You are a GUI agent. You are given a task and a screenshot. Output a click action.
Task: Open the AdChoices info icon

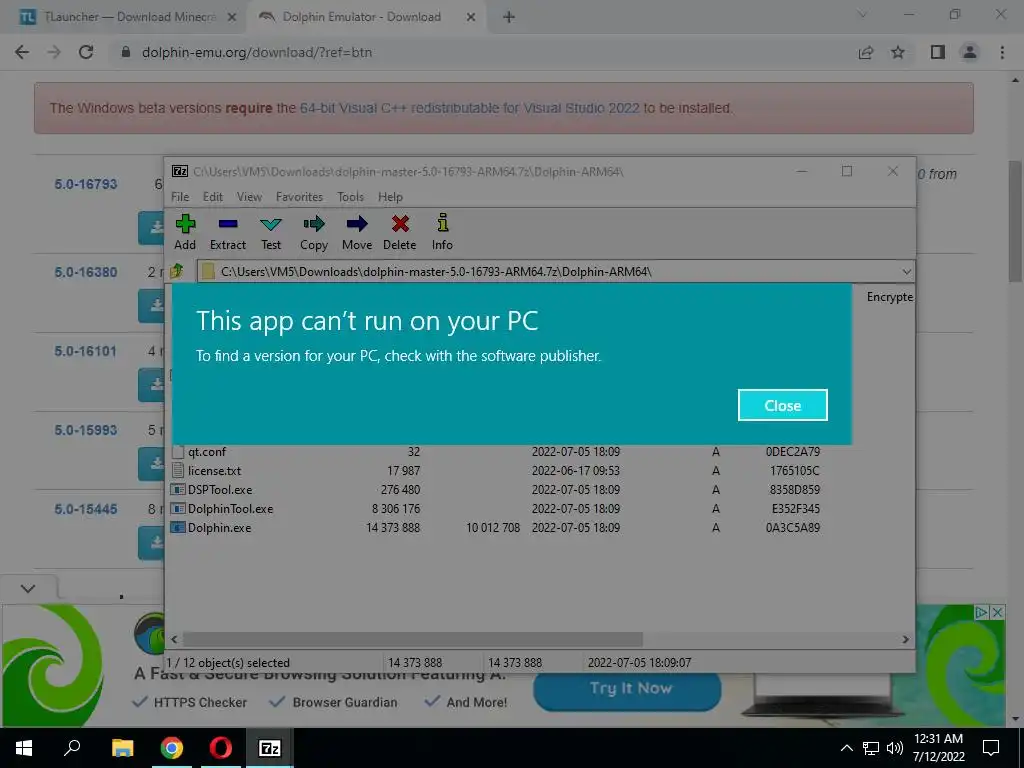click(x=982, y=613)
